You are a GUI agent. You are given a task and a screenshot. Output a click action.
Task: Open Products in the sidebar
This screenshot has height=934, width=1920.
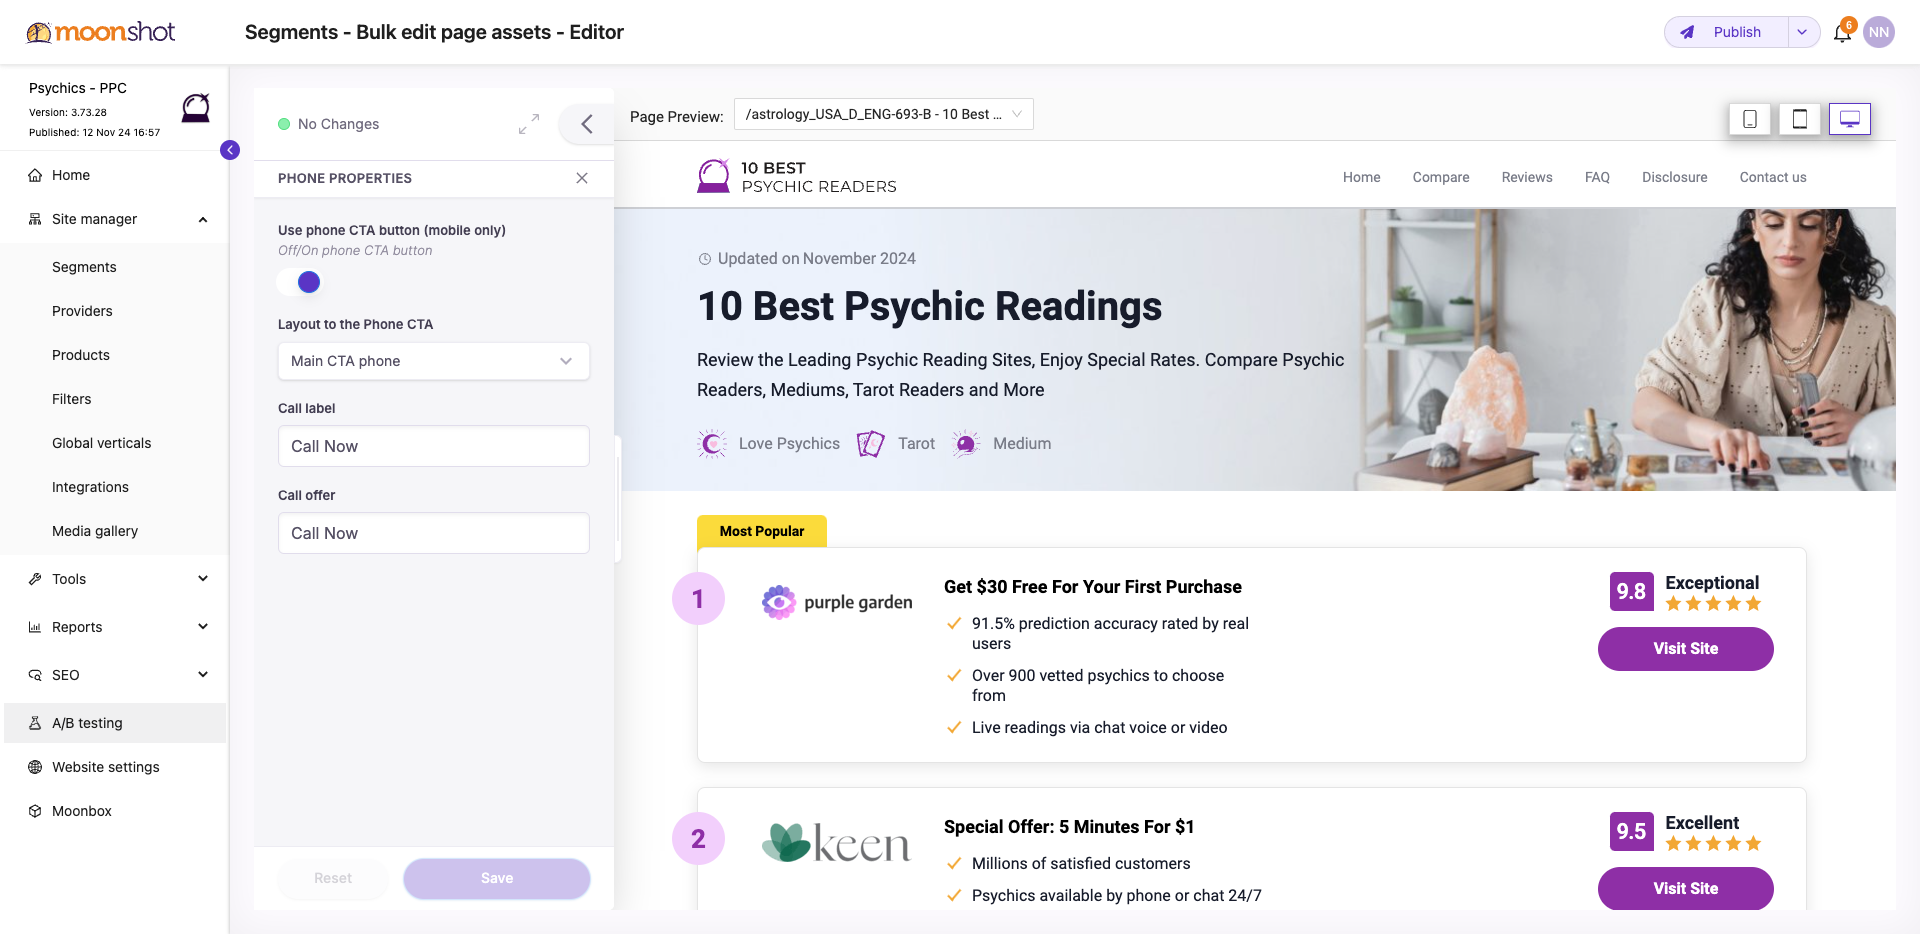click(81, 355)
